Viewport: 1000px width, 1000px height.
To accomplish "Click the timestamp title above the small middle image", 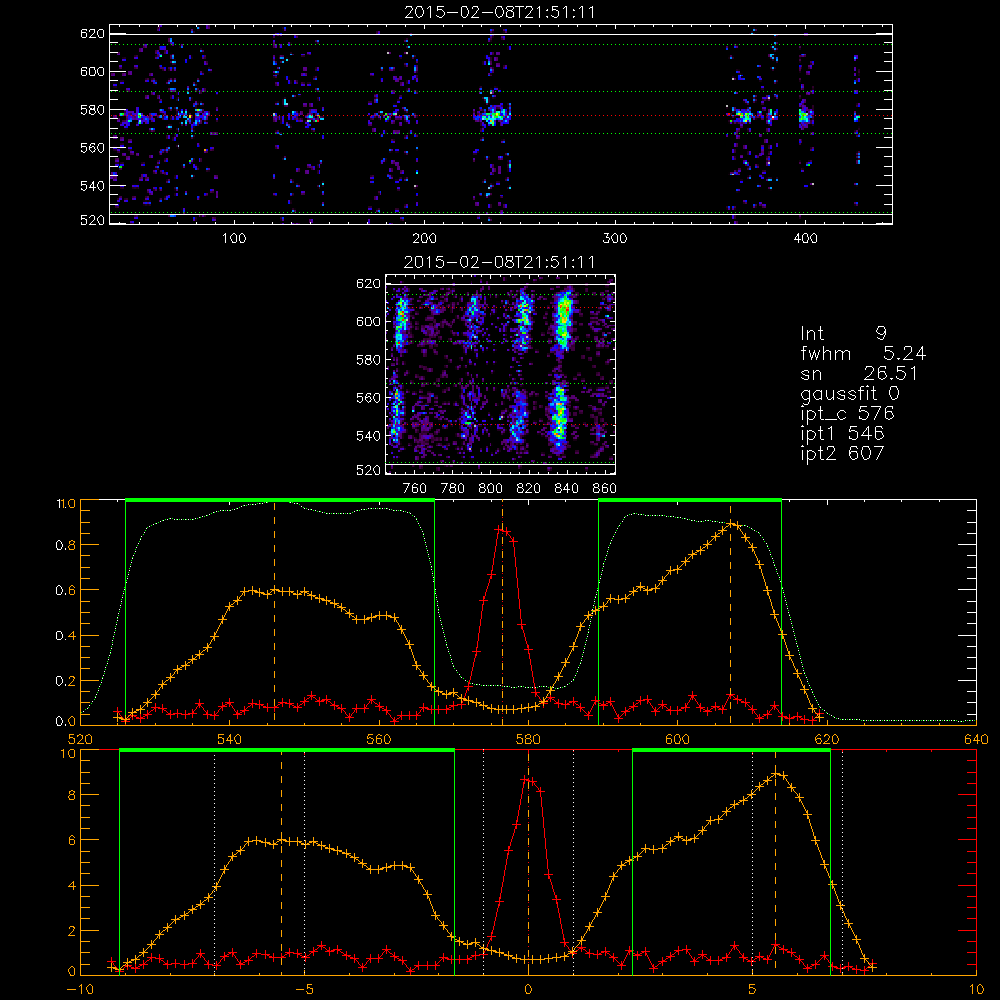I will click(x=500, y=262).
